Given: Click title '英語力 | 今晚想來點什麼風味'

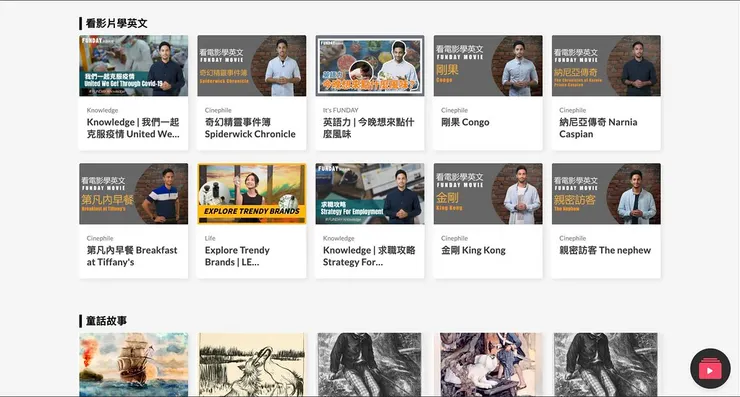Looking at the screenshot, I should [x=369, y=128].
